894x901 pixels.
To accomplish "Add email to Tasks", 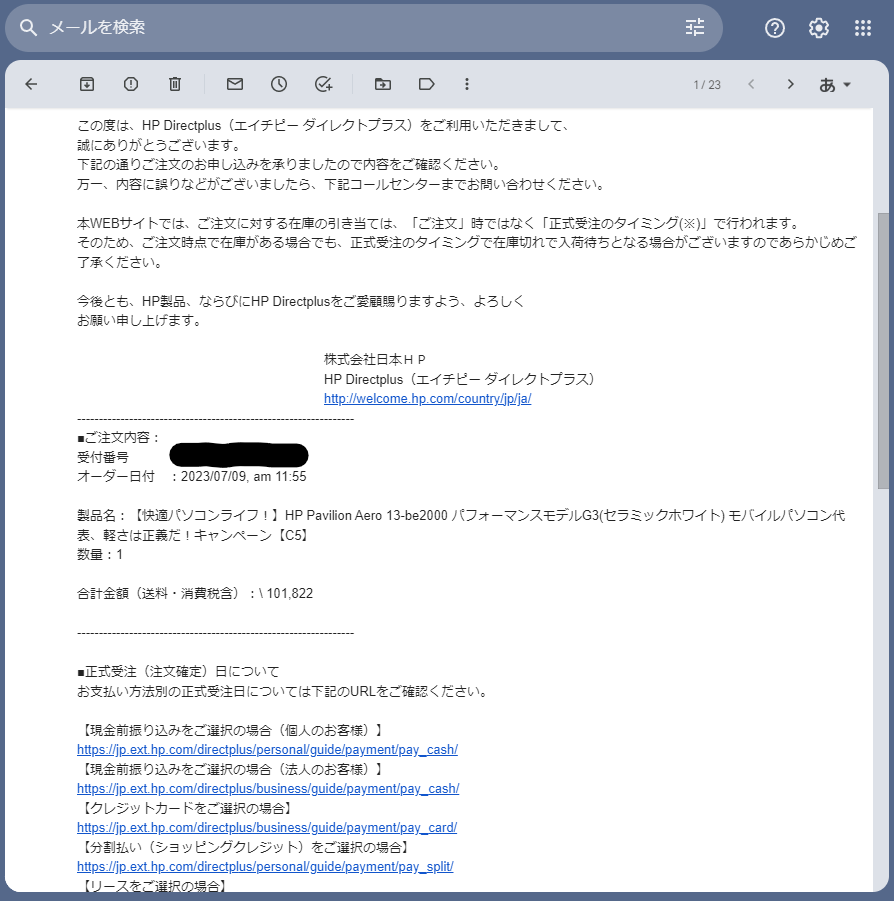I will [x=323, y=84].
